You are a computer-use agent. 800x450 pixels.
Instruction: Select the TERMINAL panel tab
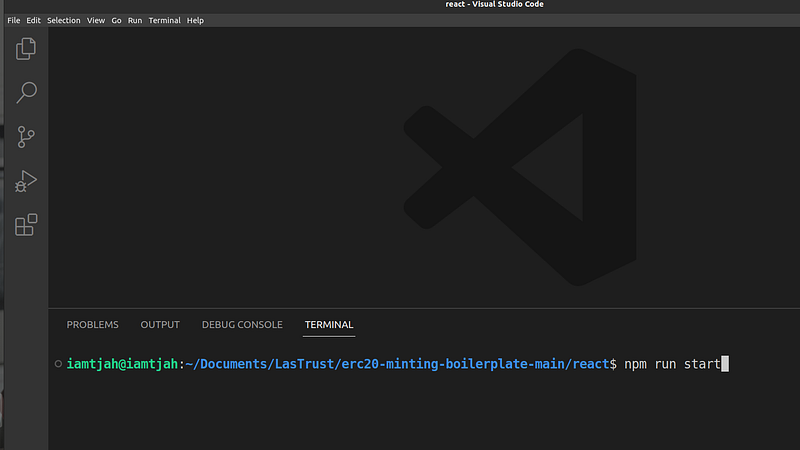tap(329, 325)
